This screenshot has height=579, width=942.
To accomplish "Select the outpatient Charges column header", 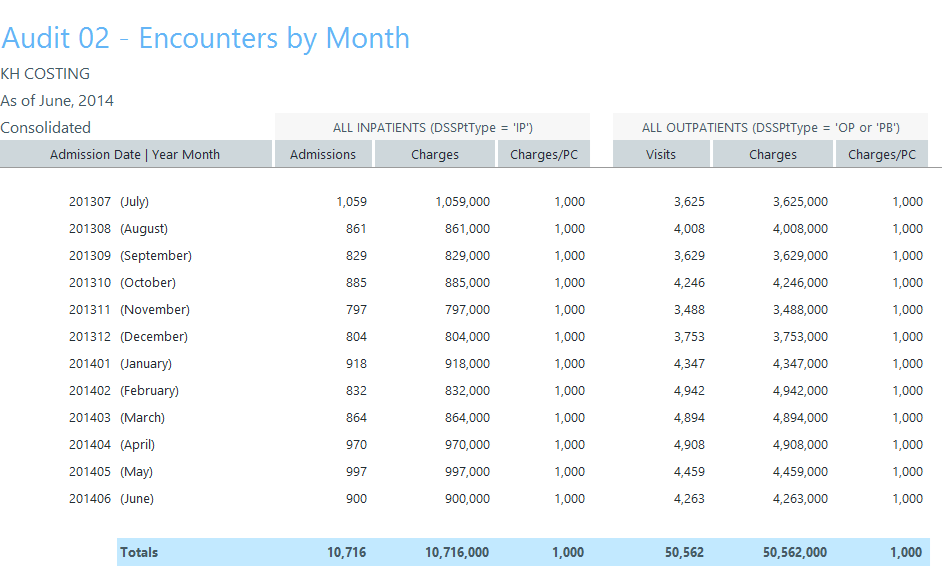I will (773, 154).
